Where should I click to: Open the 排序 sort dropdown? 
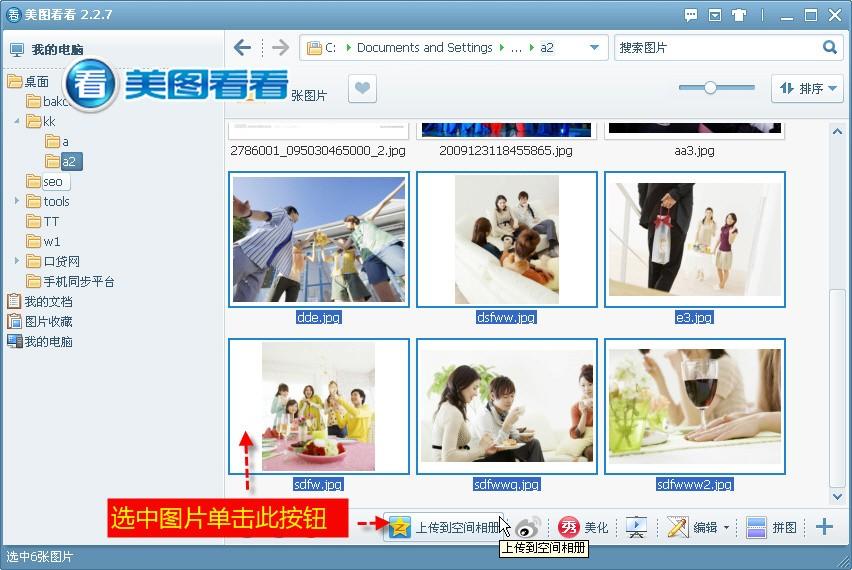(807, 88)
